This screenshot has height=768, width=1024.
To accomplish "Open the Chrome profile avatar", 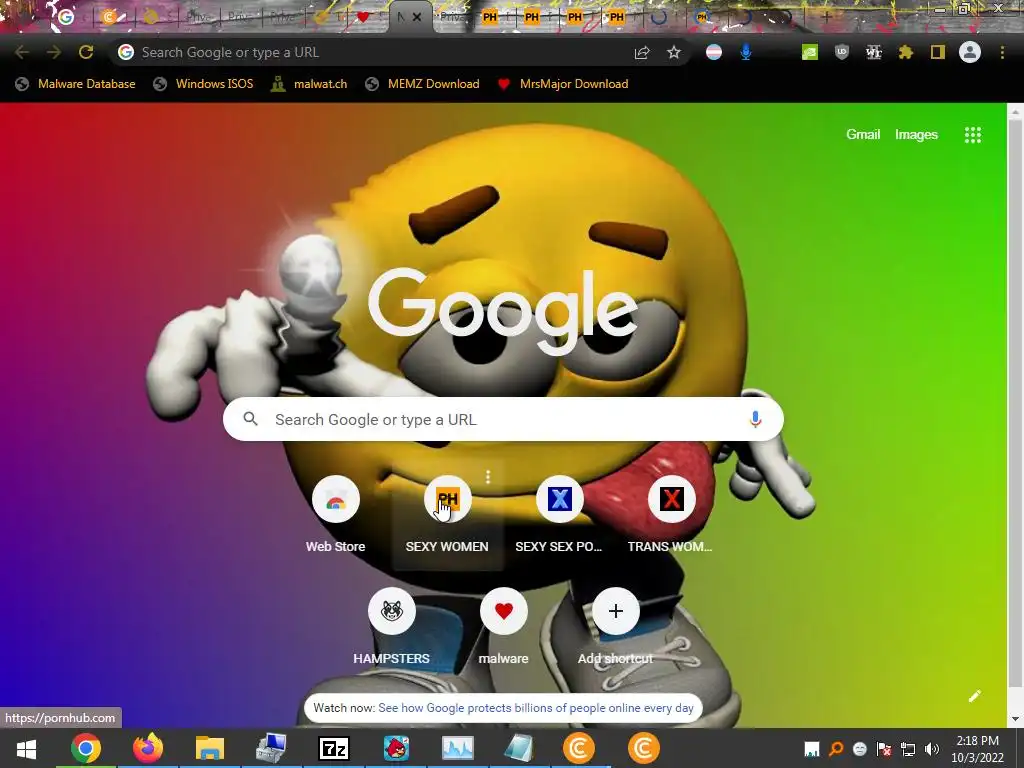I will click(970, 52).
